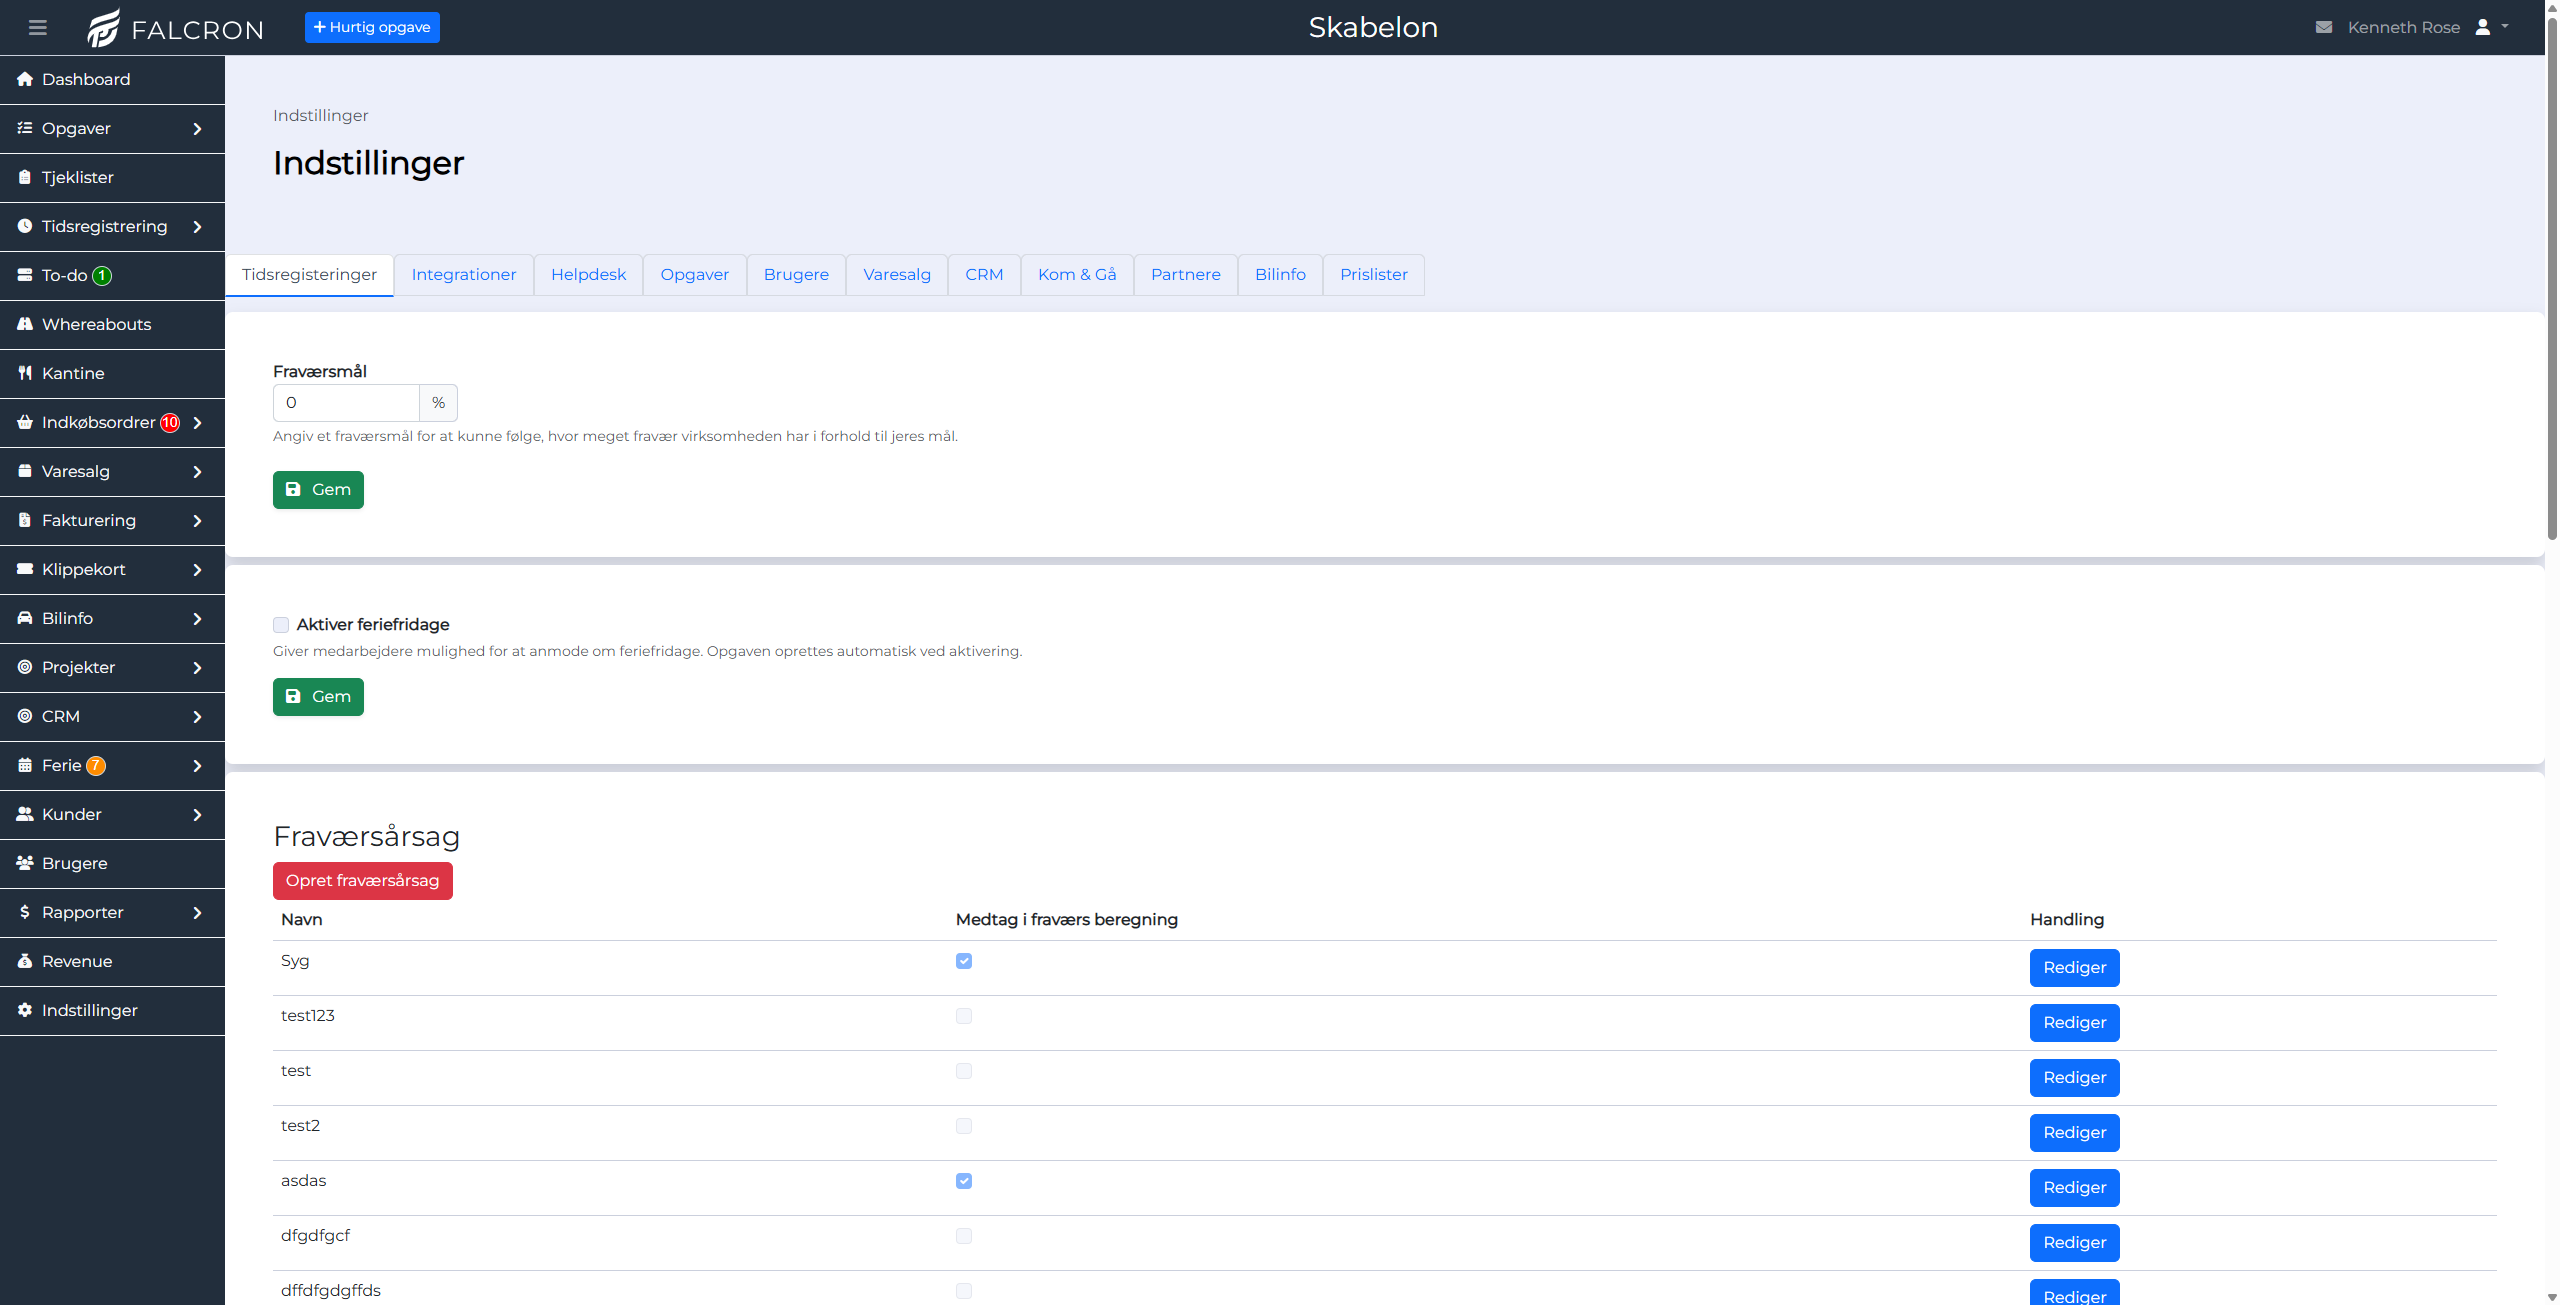Expand the Opgaver sidebar submenu
Screen dimensions: 2560x1305
pyautogui.click(x=197, y=129)
